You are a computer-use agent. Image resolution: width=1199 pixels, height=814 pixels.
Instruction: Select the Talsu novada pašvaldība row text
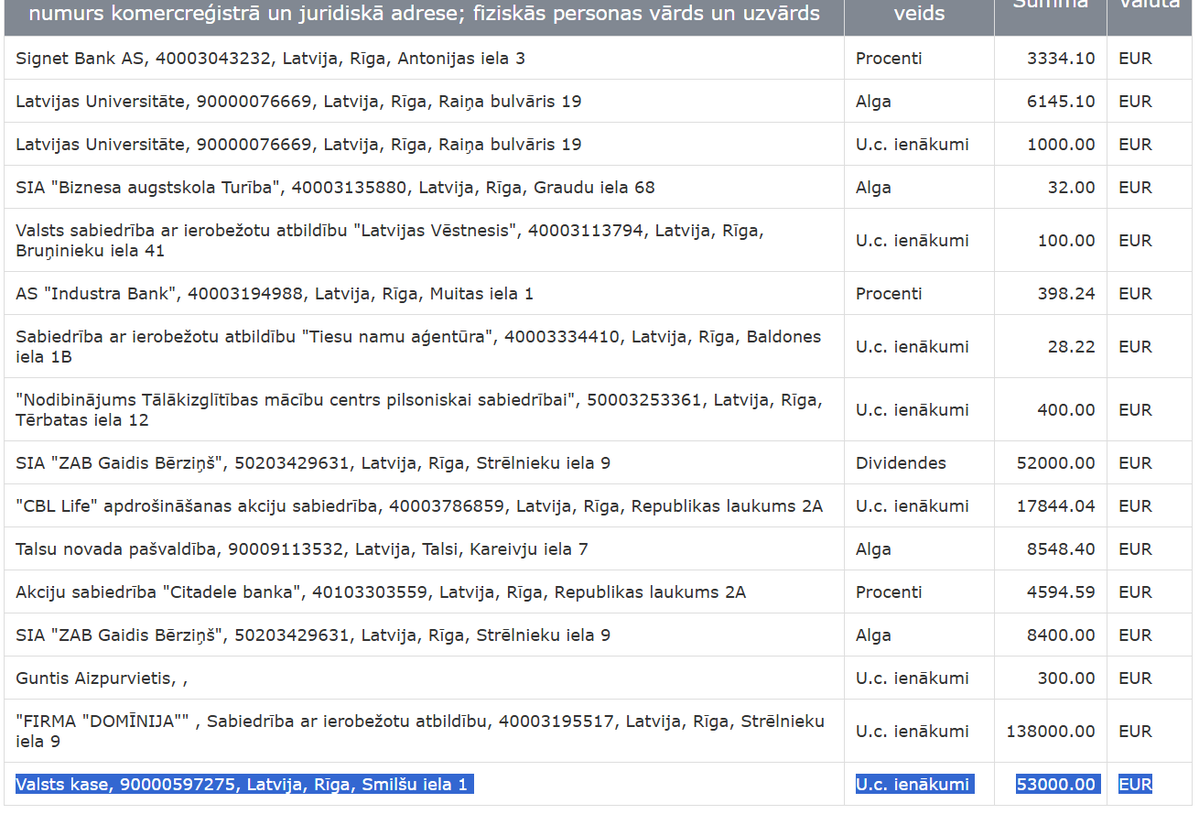pos(302,549)
